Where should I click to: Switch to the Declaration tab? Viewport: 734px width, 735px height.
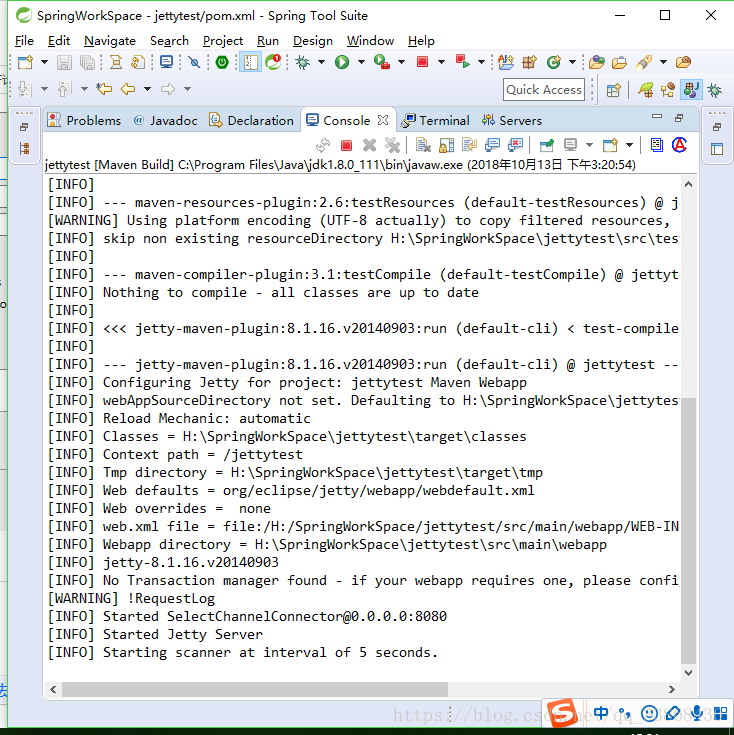coord(251,120)
